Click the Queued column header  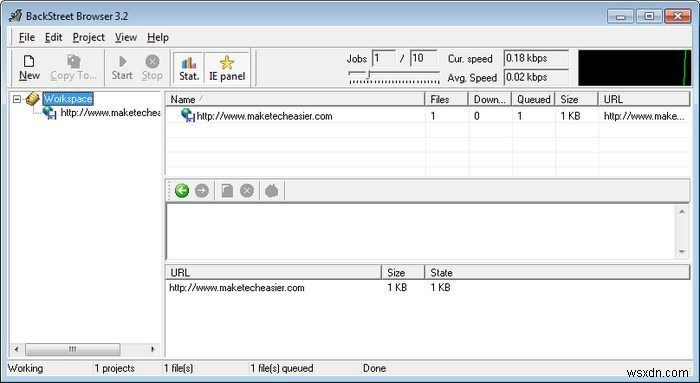(x=533, y=100)
